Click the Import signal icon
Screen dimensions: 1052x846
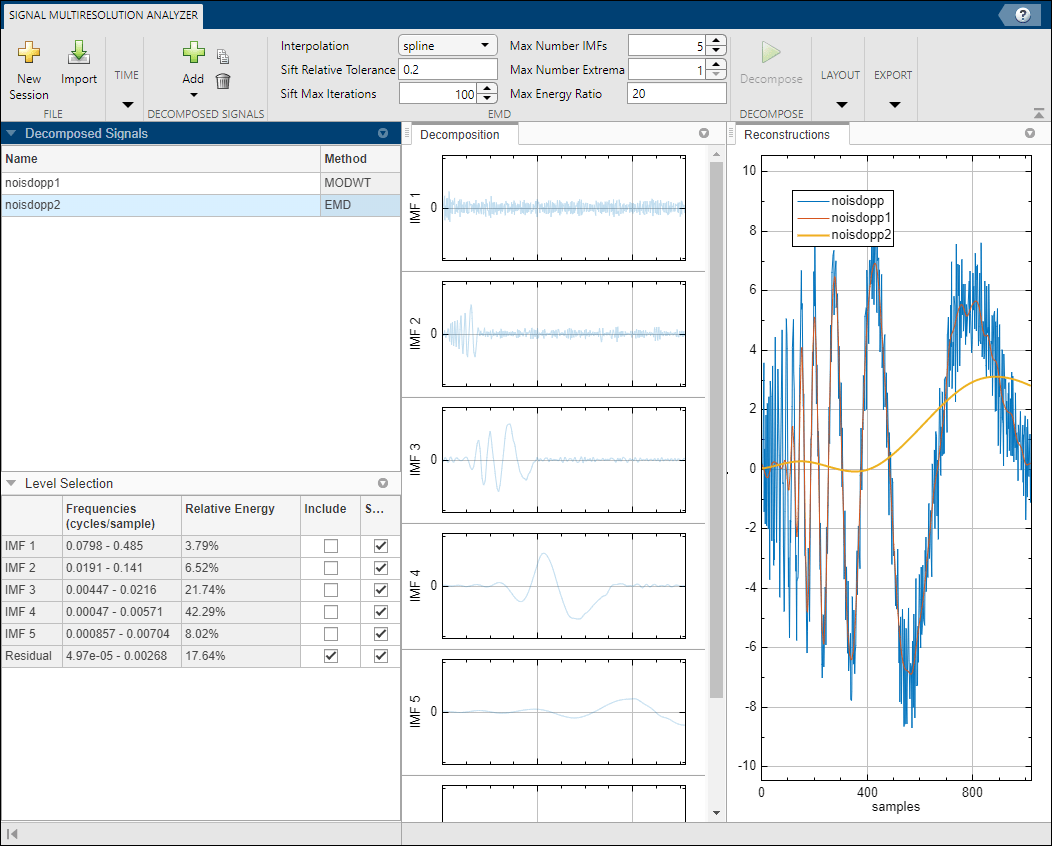coord(79,53)
